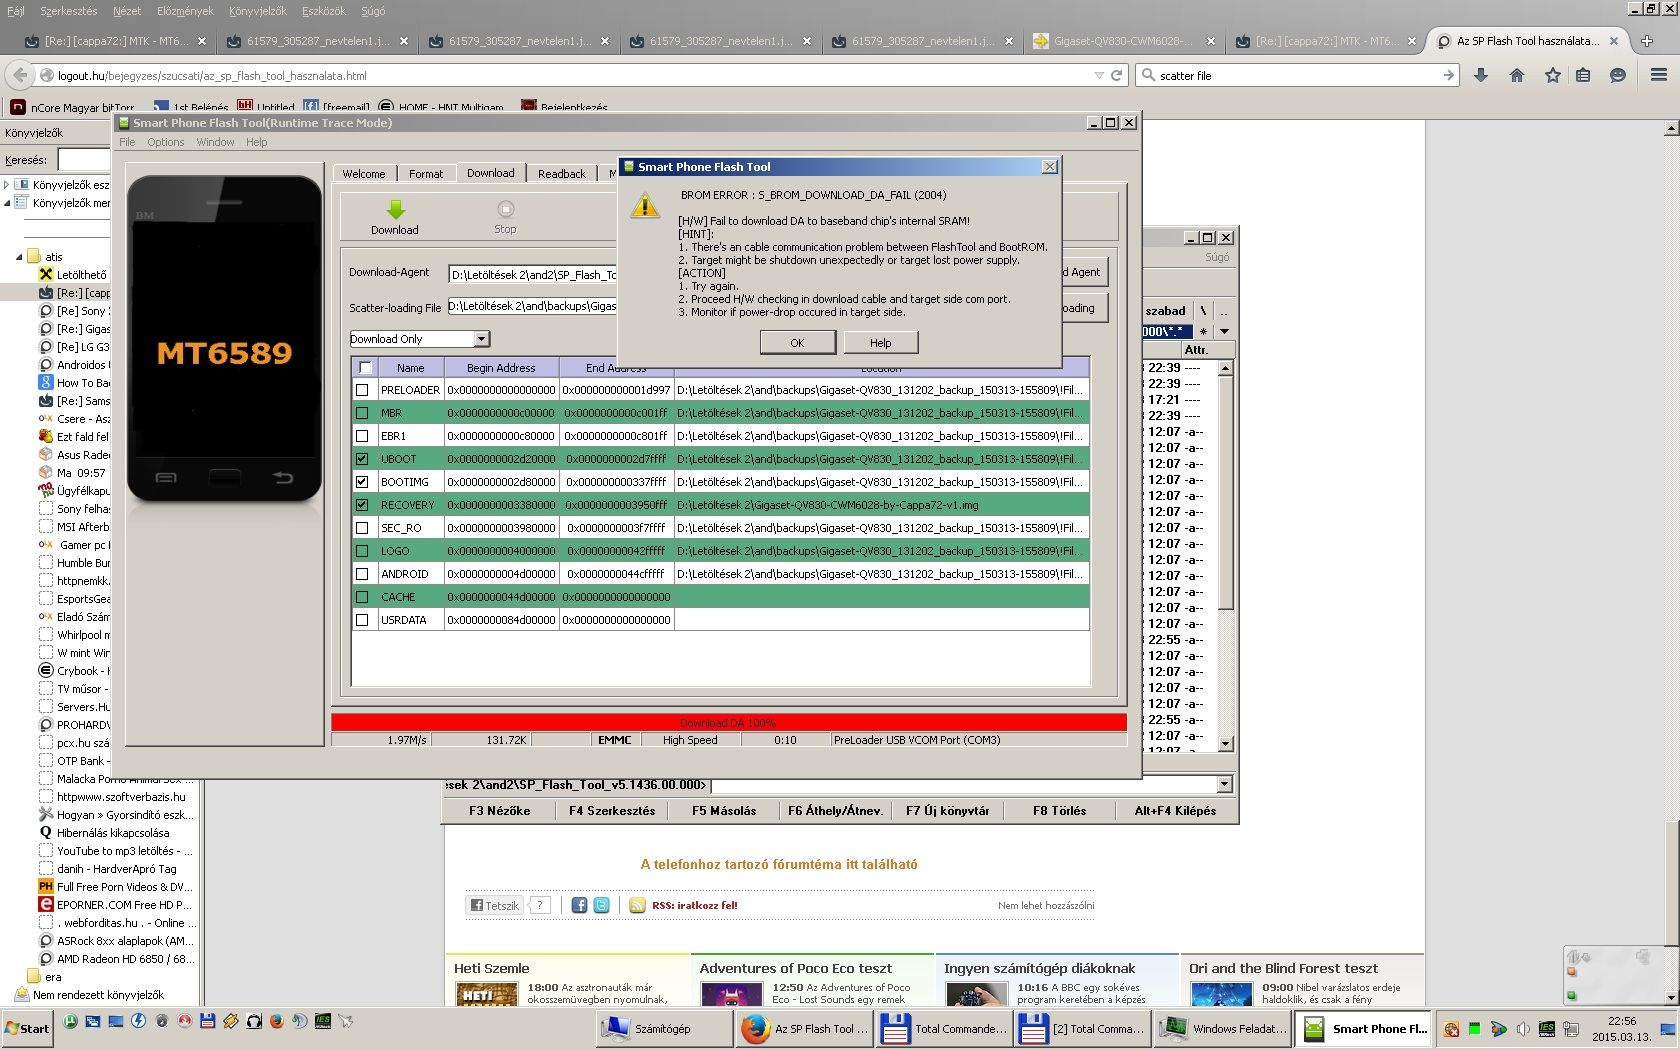Viewport: 1680px width, 1050px height.
Task: Click the Stop icon in Flash Tool
Action: [505, 209]
